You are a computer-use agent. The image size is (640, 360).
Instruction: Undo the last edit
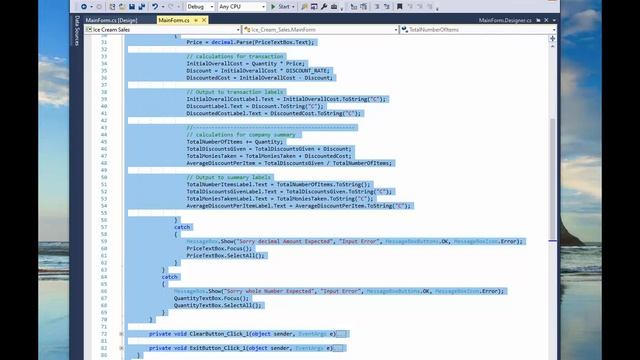click(155, 7)
